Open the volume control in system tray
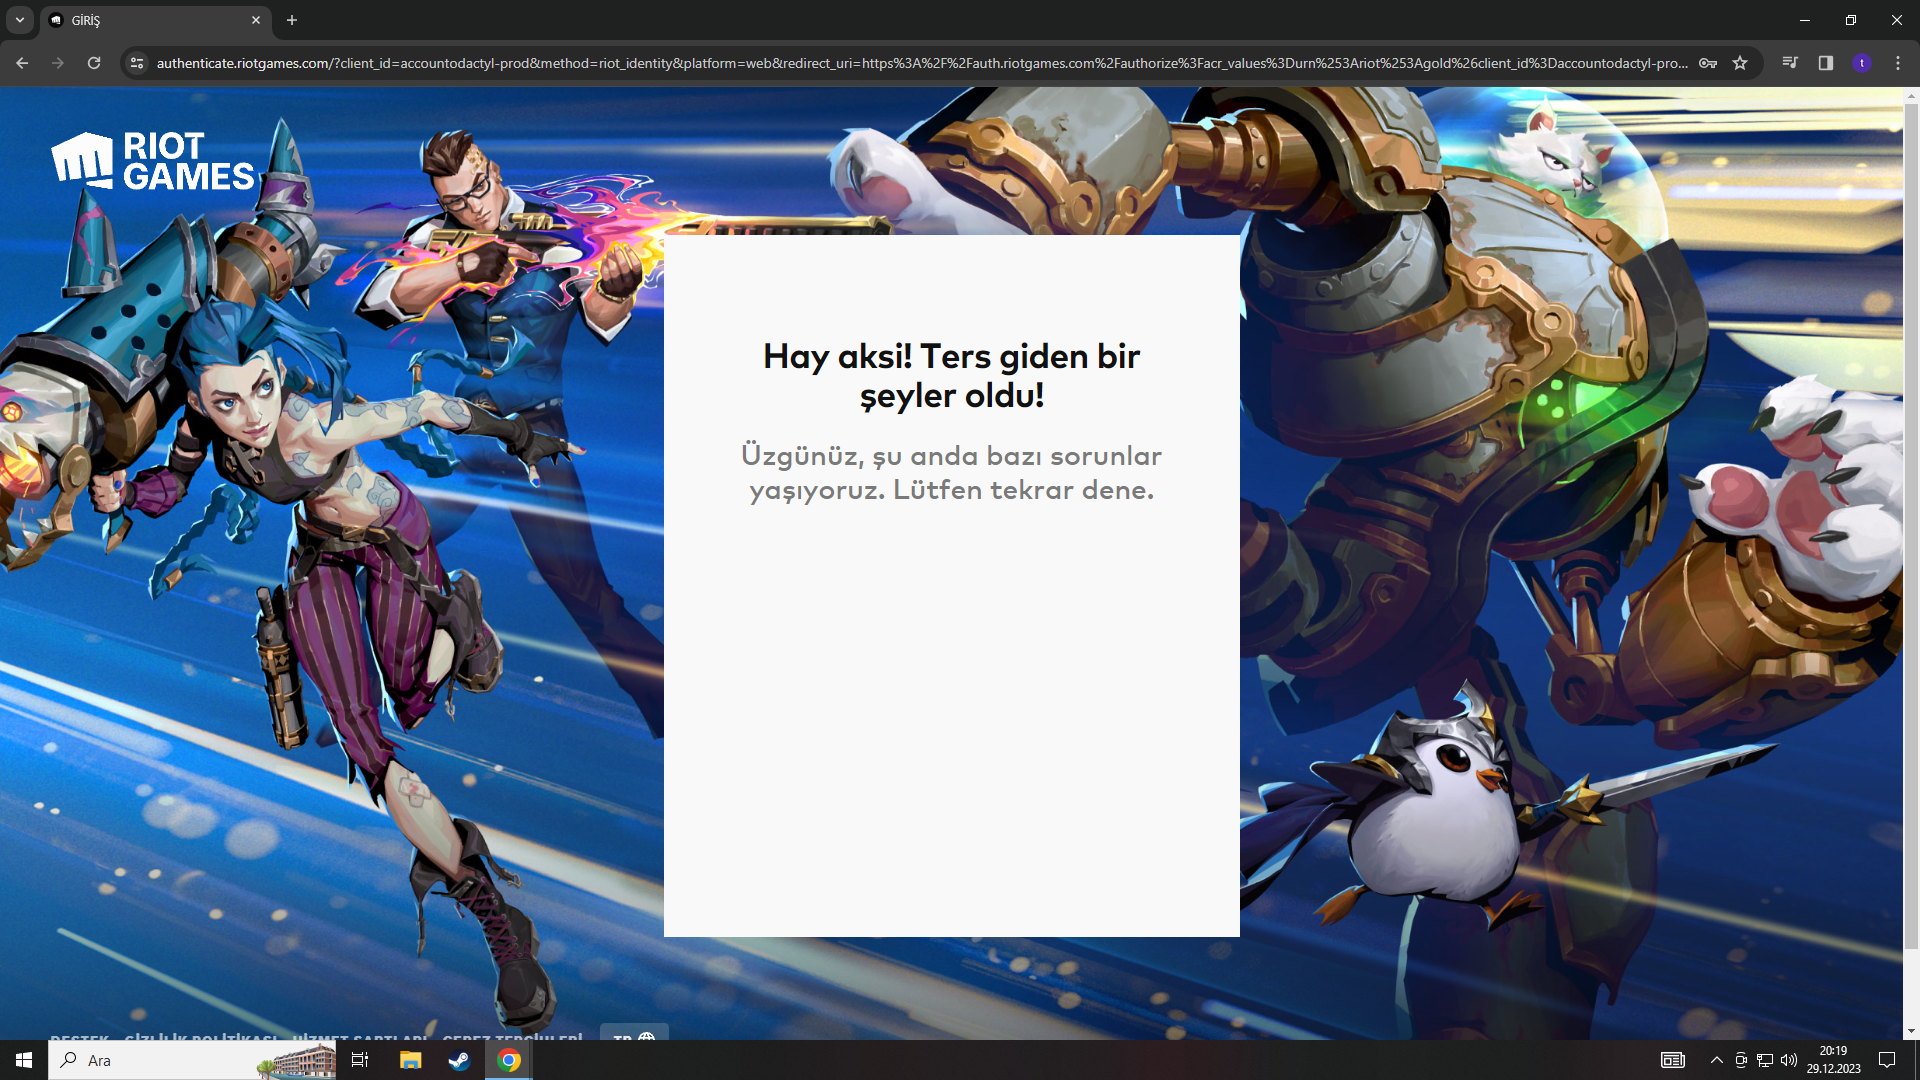This screenshot has height=1080, width=1920. 1789,1060
